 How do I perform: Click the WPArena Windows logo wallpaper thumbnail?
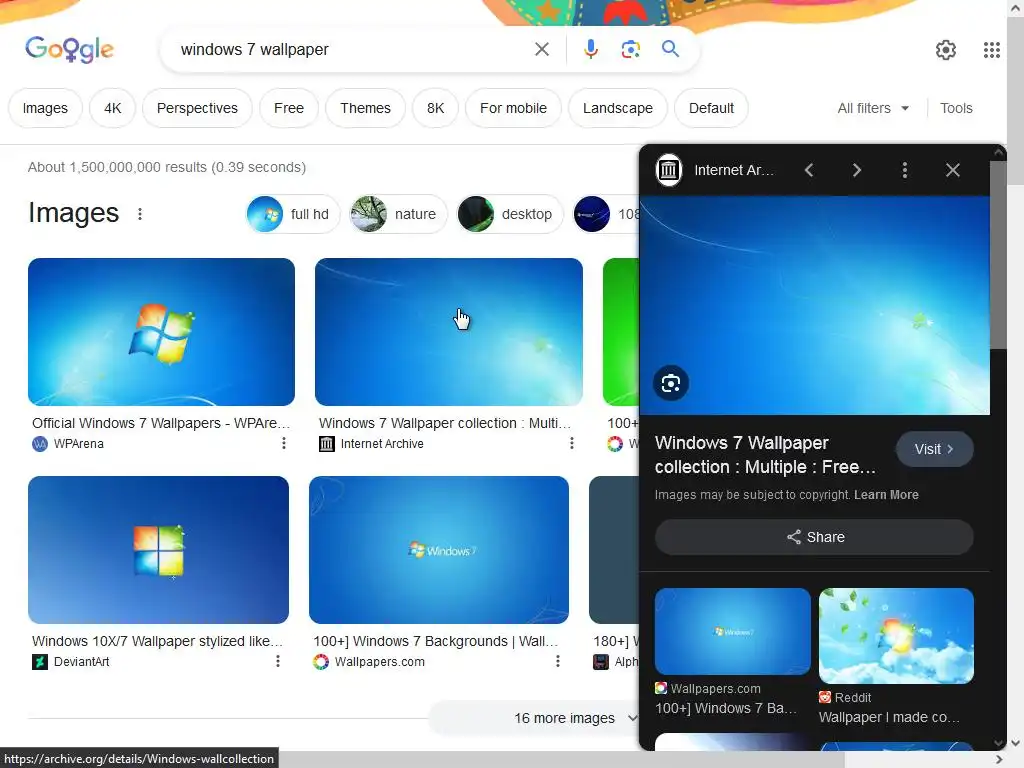161,332
